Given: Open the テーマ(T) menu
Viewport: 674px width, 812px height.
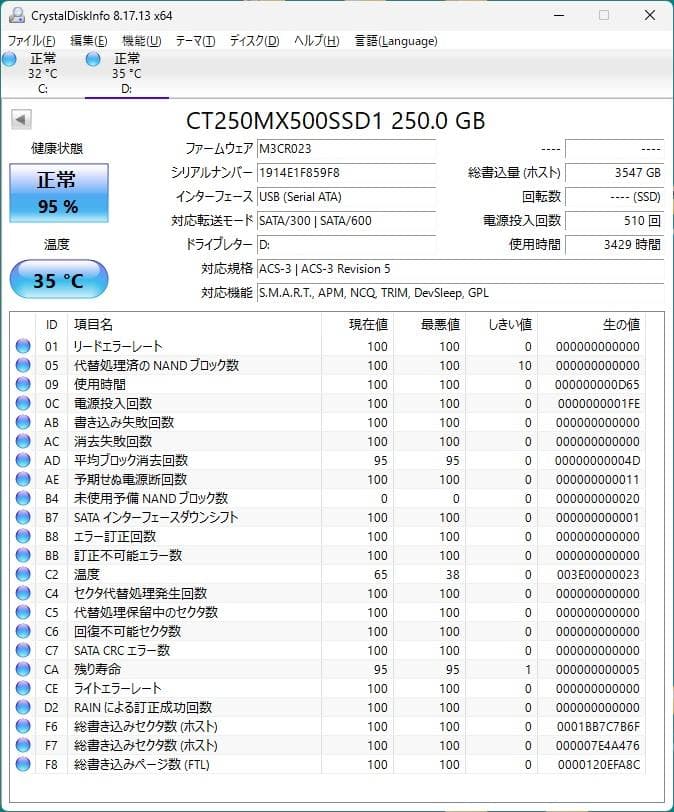Looking at the screenshot, I should (195, 40).
